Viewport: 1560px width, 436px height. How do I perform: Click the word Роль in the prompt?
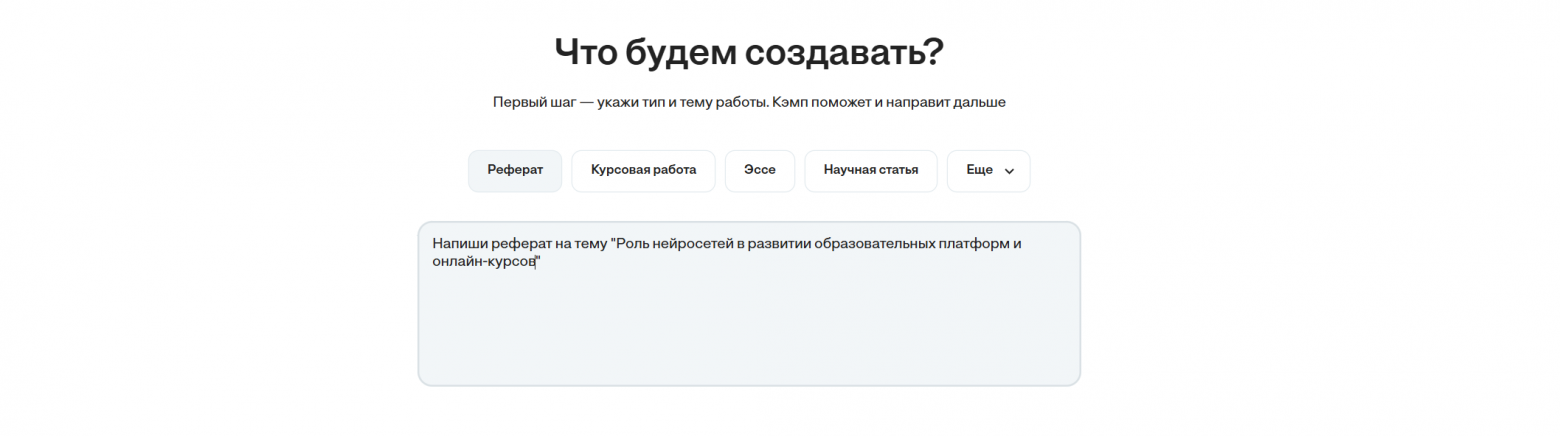[632, 243]
